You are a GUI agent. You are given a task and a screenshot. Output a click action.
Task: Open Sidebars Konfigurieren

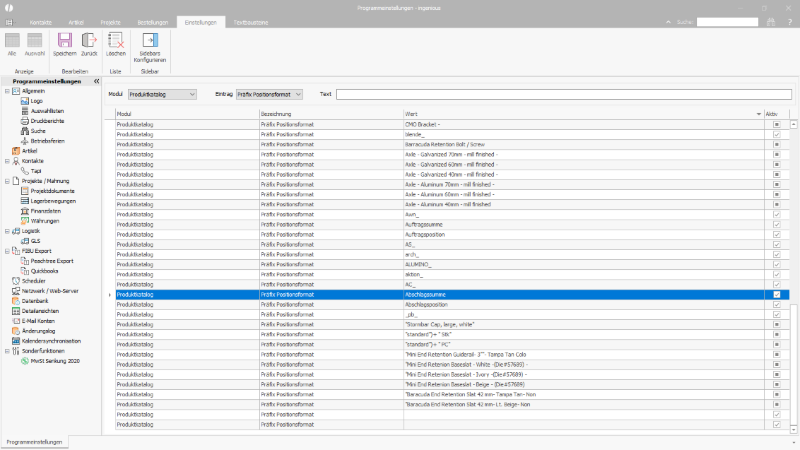pyautogui.click(x=150, y=47)
